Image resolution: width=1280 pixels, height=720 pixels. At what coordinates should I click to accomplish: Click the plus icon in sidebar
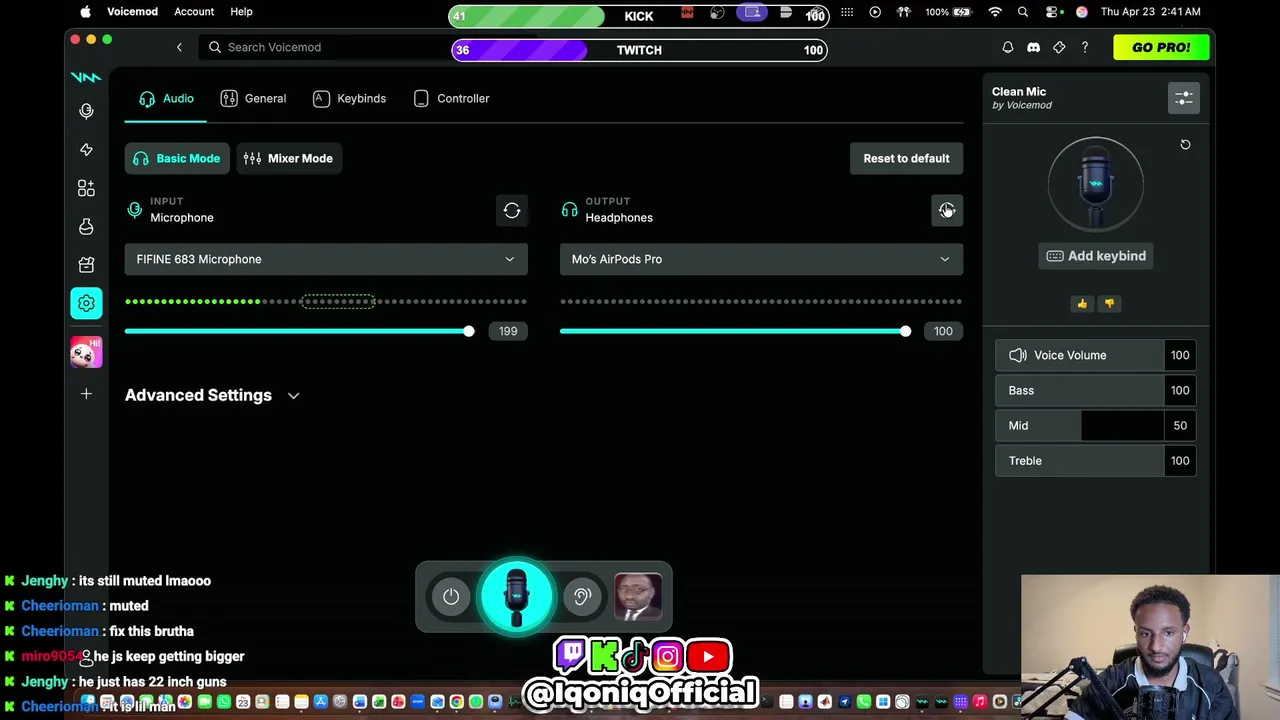point(86,394)
